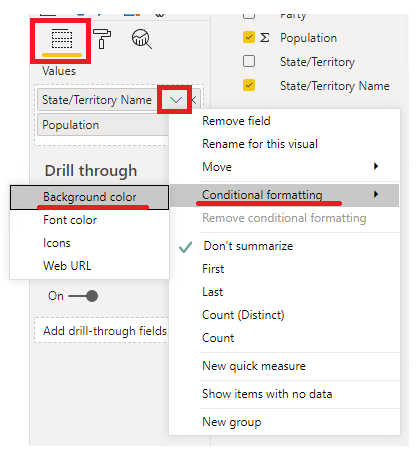Screen dimensions: 417x456
Task: Open the Fields pane icon
Action: pos(62,39)
